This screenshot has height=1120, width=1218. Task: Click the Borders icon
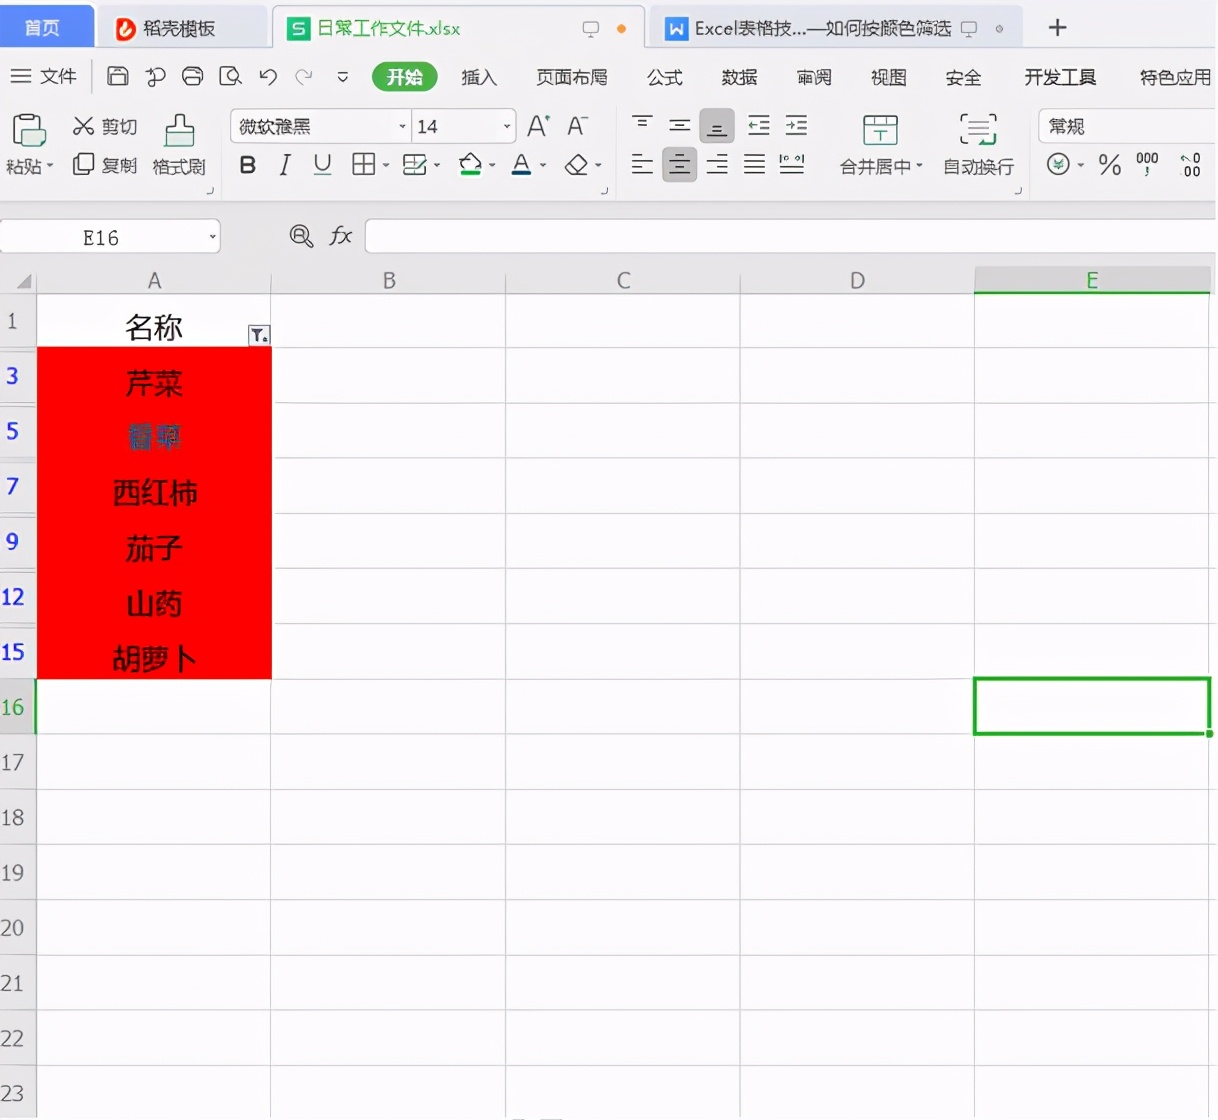(x=364, y=164)
